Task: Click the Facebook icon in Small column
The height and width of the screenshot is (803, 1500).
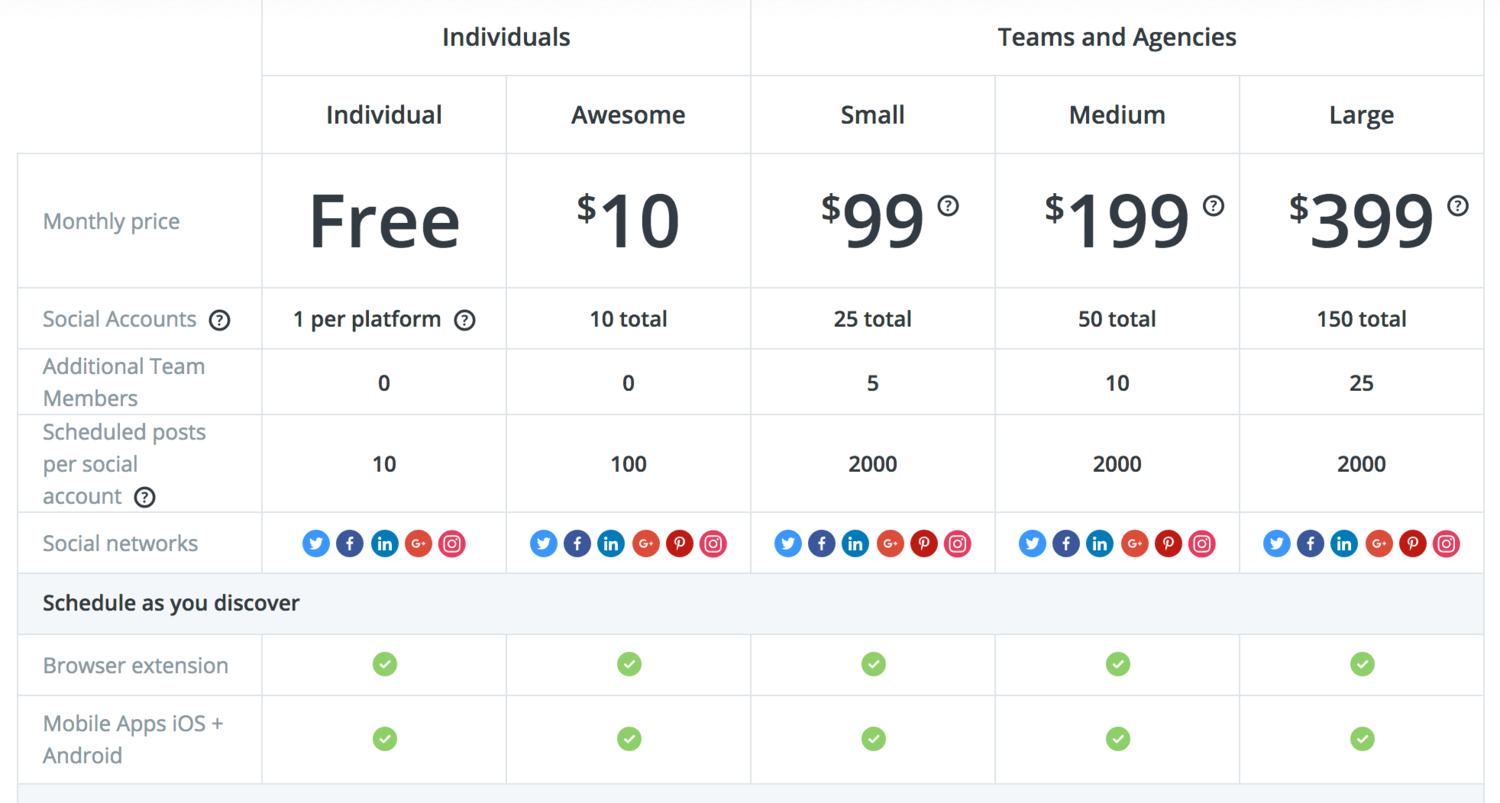Action: pos(822,544)
